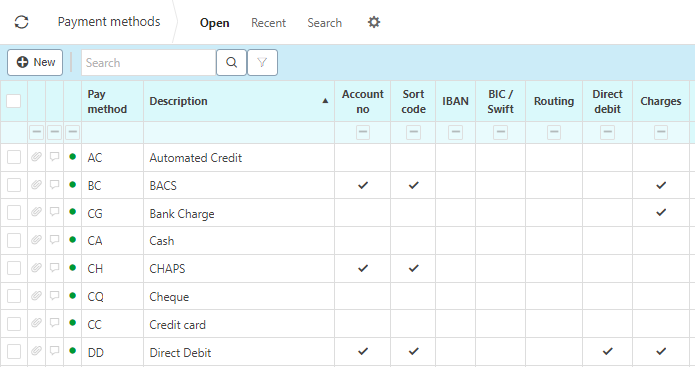Screen dimensions: 695x367
Task: Tick the checkbox for CHAPS row
Action: pos(14,268)
